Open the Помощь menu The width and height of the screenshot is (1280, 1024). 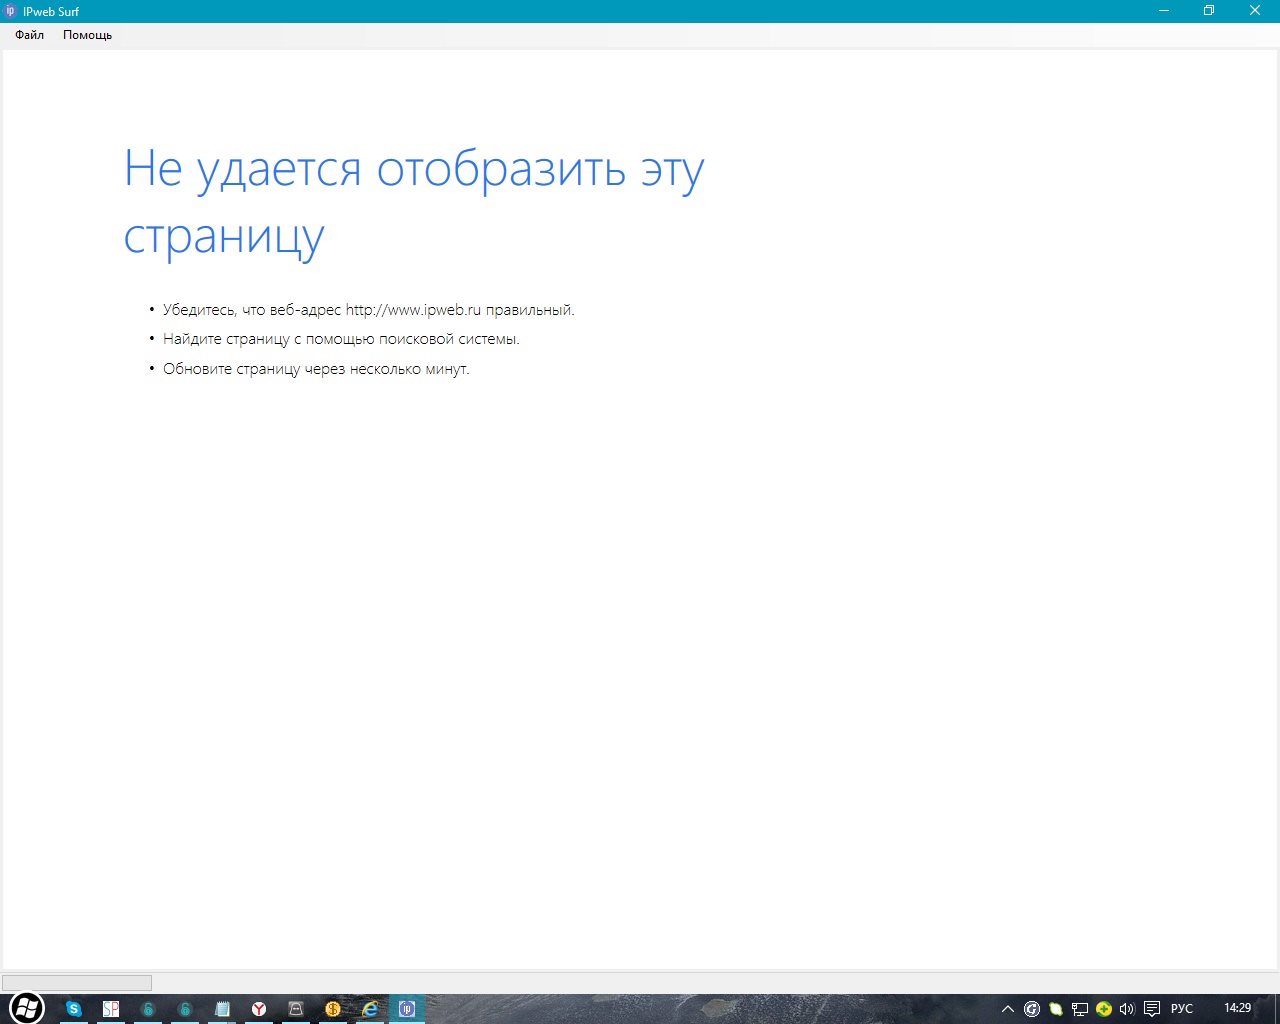[x=87, y=35]
